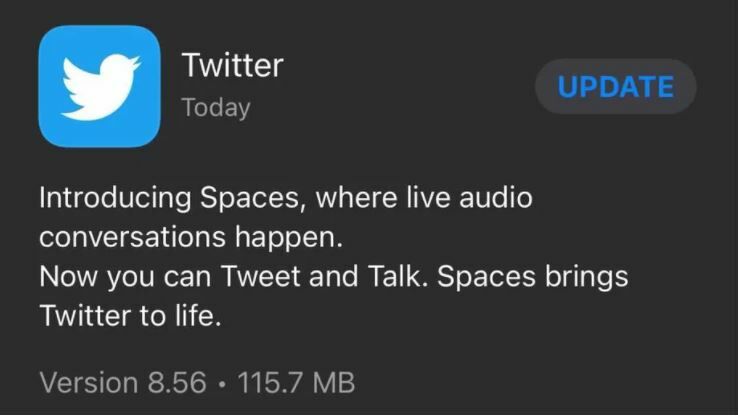Click the word "Spaces" in first line
Screen dimensions: 738x416
pos(255,197)
